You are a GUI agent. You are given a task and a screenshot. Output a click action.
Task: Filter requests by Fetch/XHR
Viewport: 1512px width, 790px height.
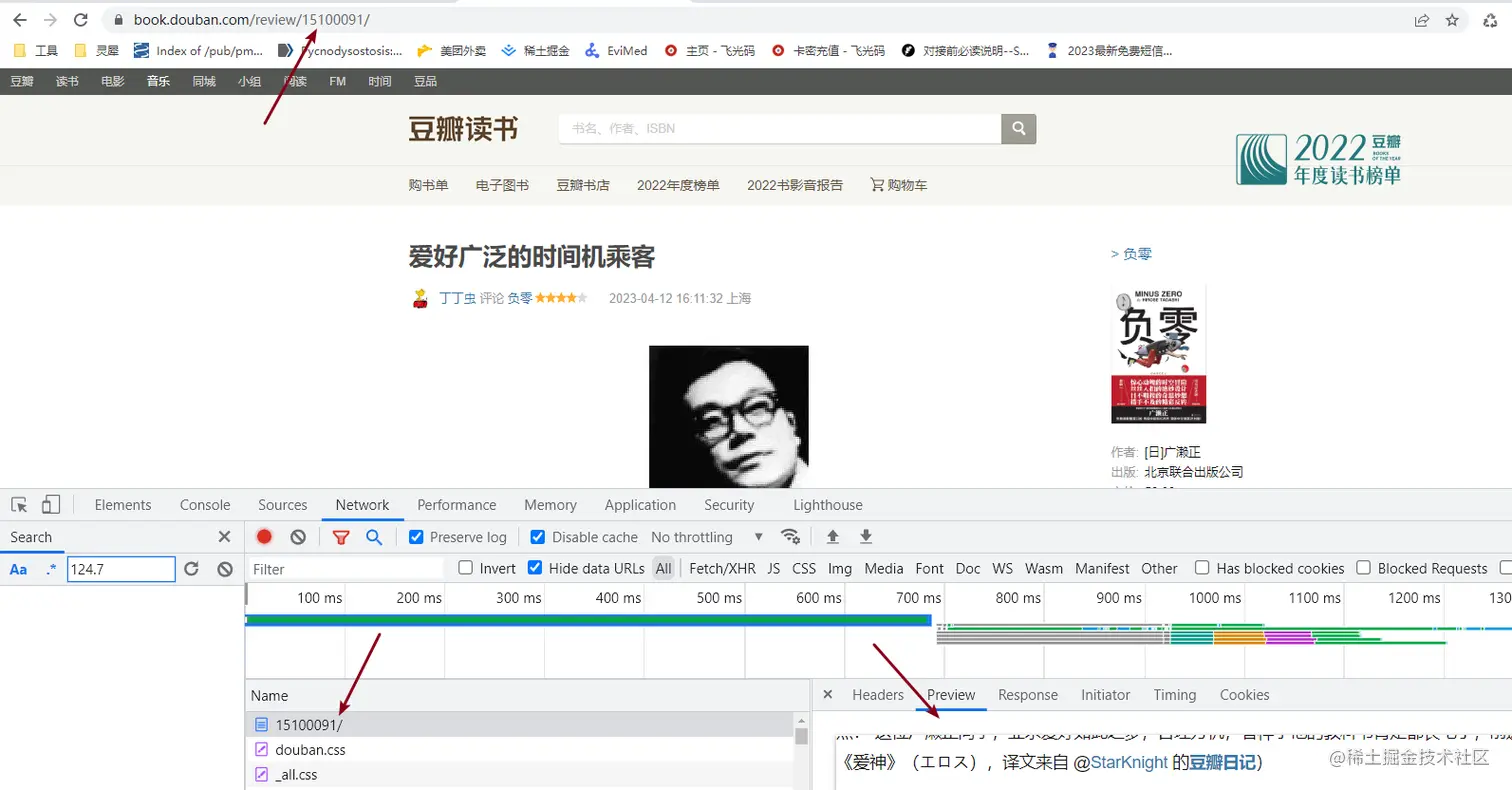coord(722,568)
